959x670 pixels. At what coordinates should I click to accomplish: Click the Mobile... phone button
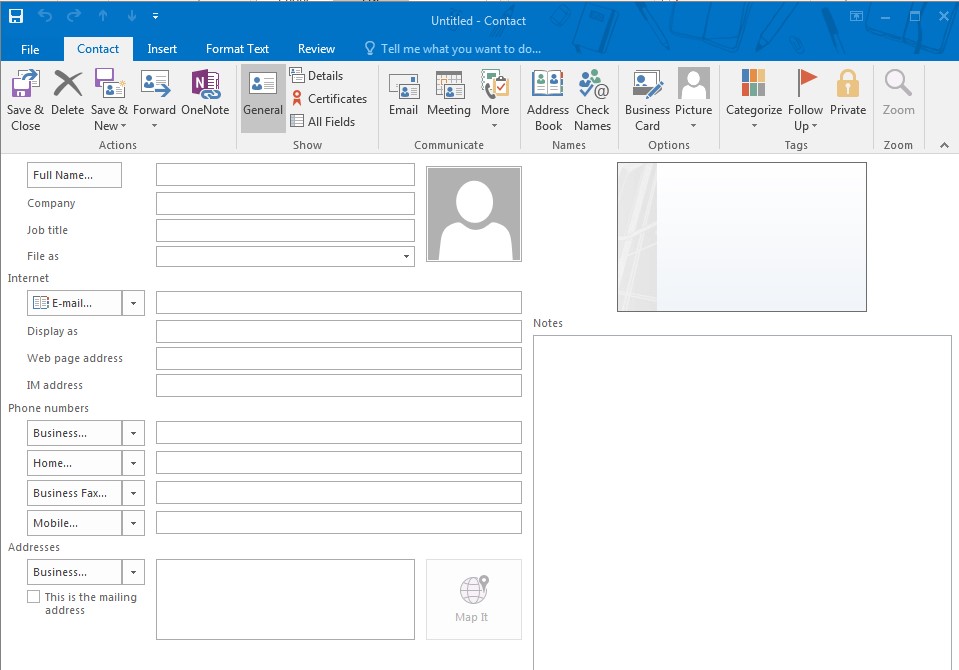pyautogui.click(x=74, y=523)
